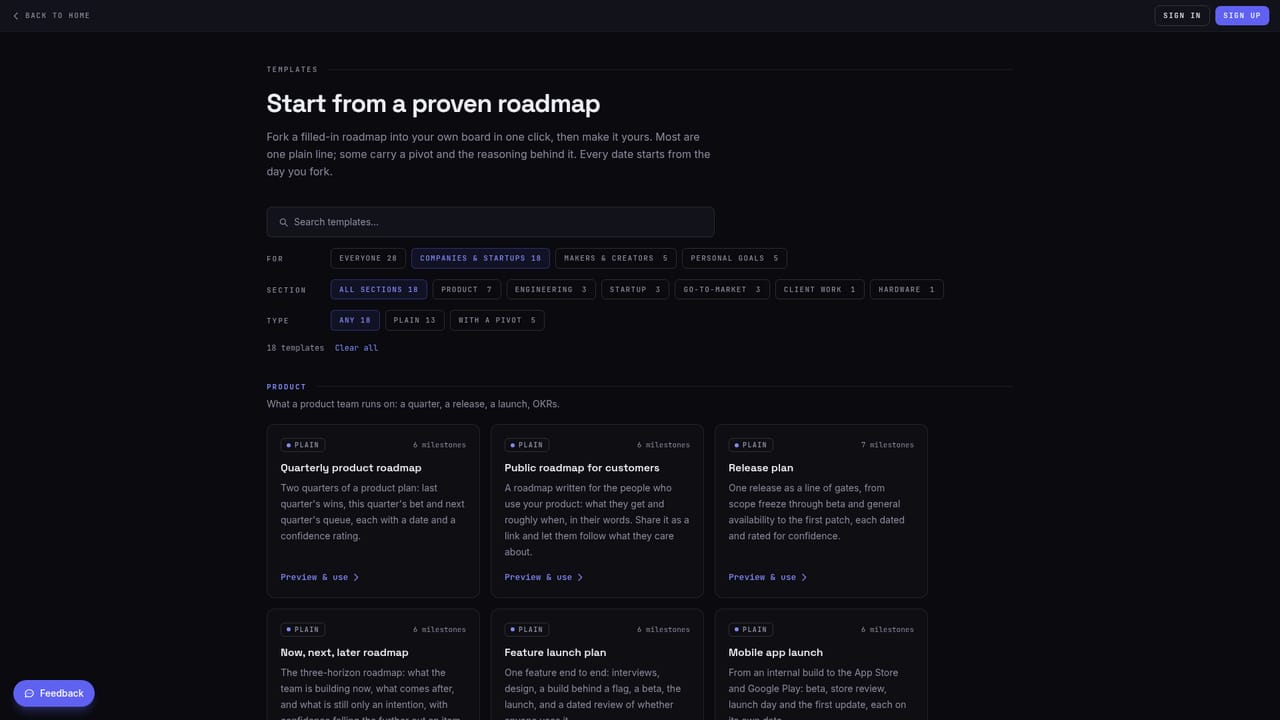1280x720 pixels.
Task: Click the Sign In button
Action: point(1182,16)
